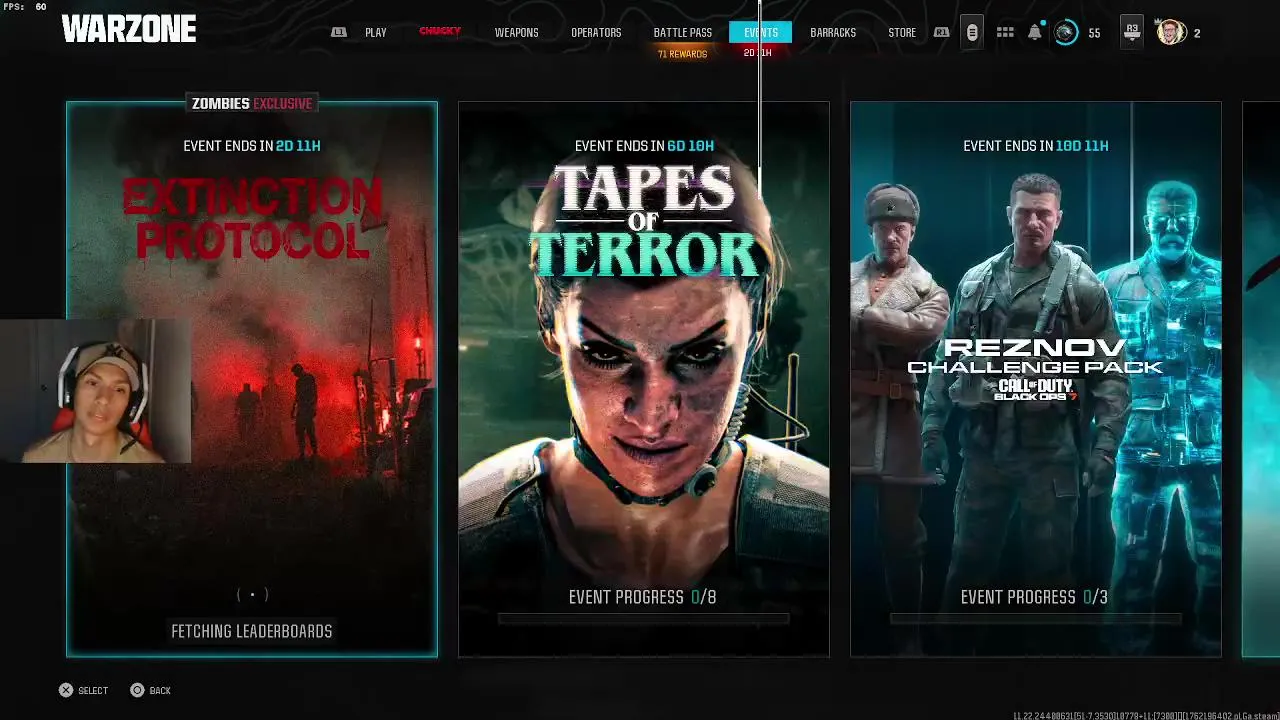This screenshot has height=720, width=1280.
Task: Click Event Ends in 2D 11H text
Action: click(252, 146)
